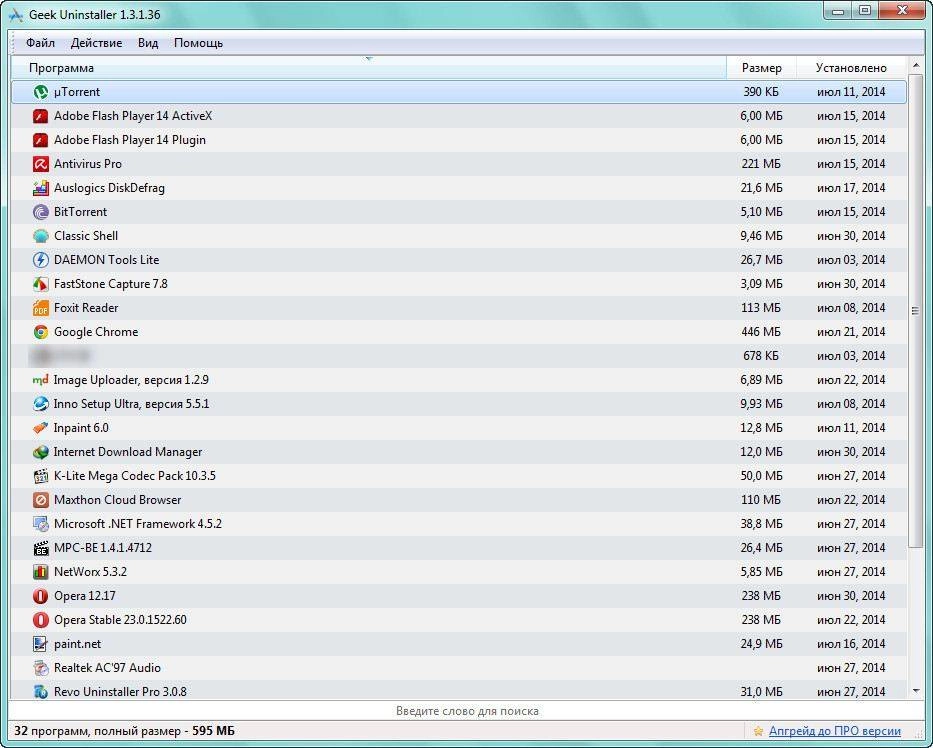Click '678 КБ' size of blurred entry
Viewport: 933px width, 748px height.
[761, 356]
